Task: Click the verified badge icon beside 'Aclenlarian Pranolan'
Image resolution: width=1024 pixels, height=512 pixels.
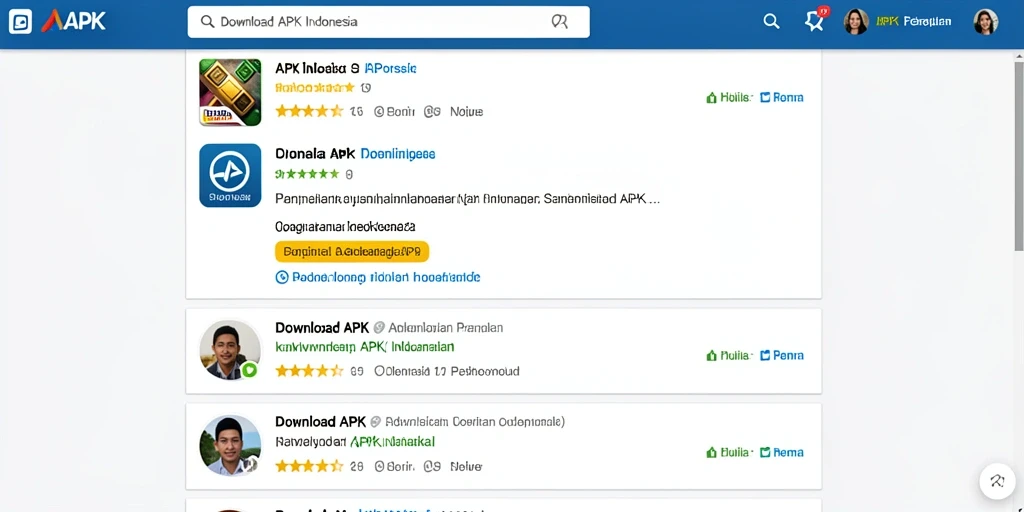Action: pyautogui.click(x=378, y=328)
